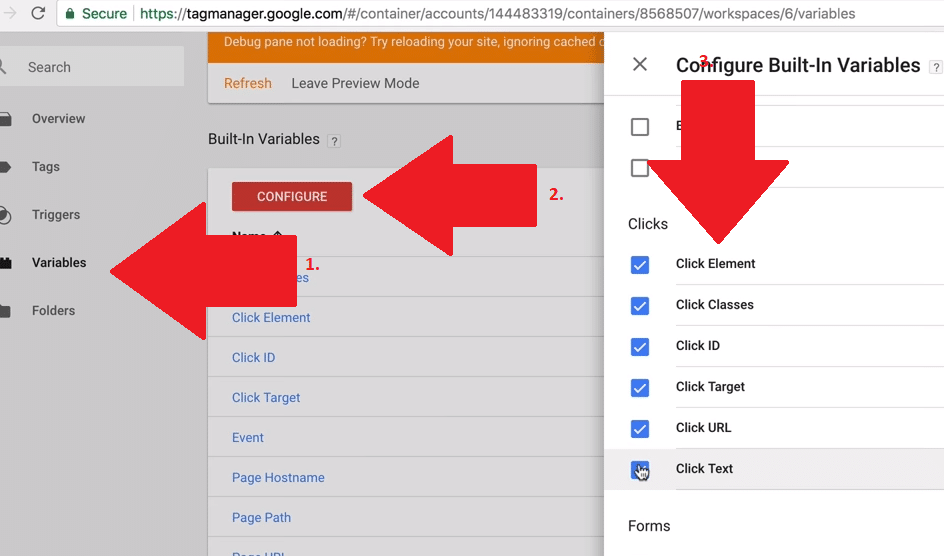Click the Click Element label in panel
Screen dimensions: 944x556
click(715, 264)
